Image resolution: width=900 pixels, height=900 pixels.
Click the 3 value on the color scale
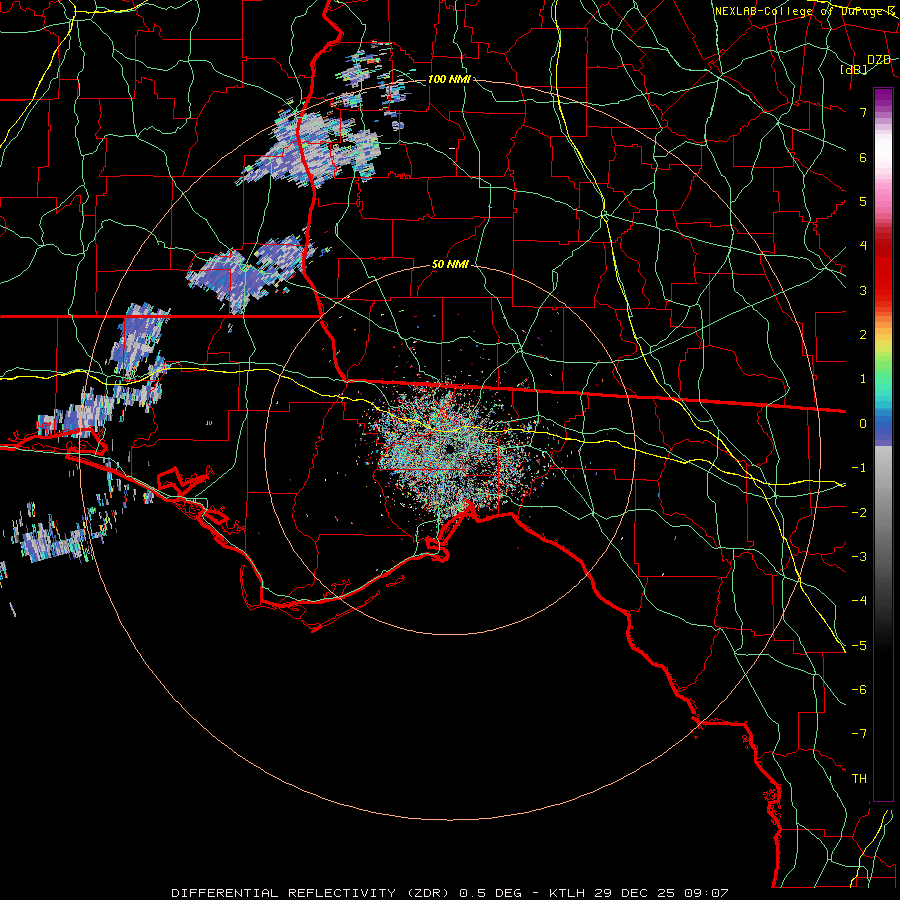(x=863, y=290)
